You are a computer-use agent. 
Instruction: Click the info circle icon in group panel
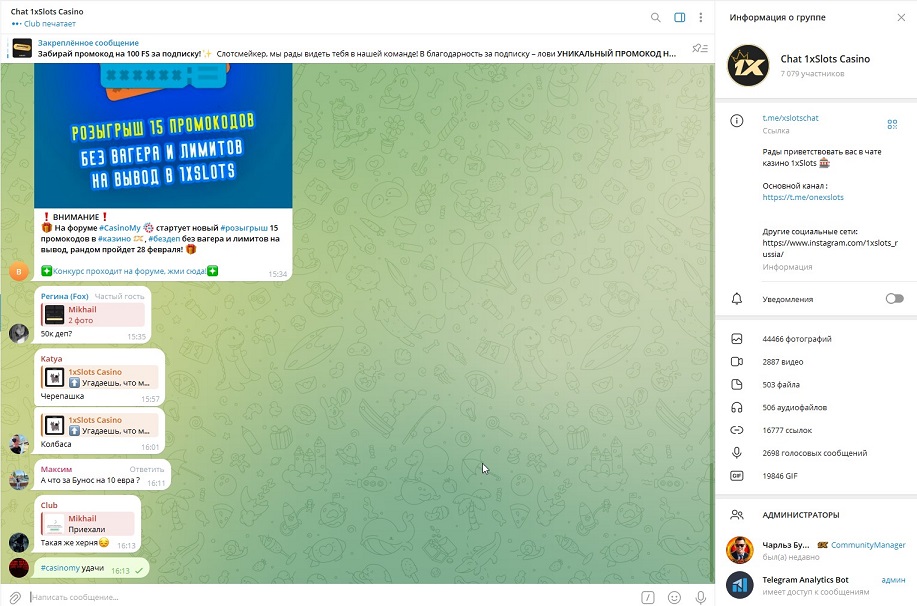tap(736, 121)
